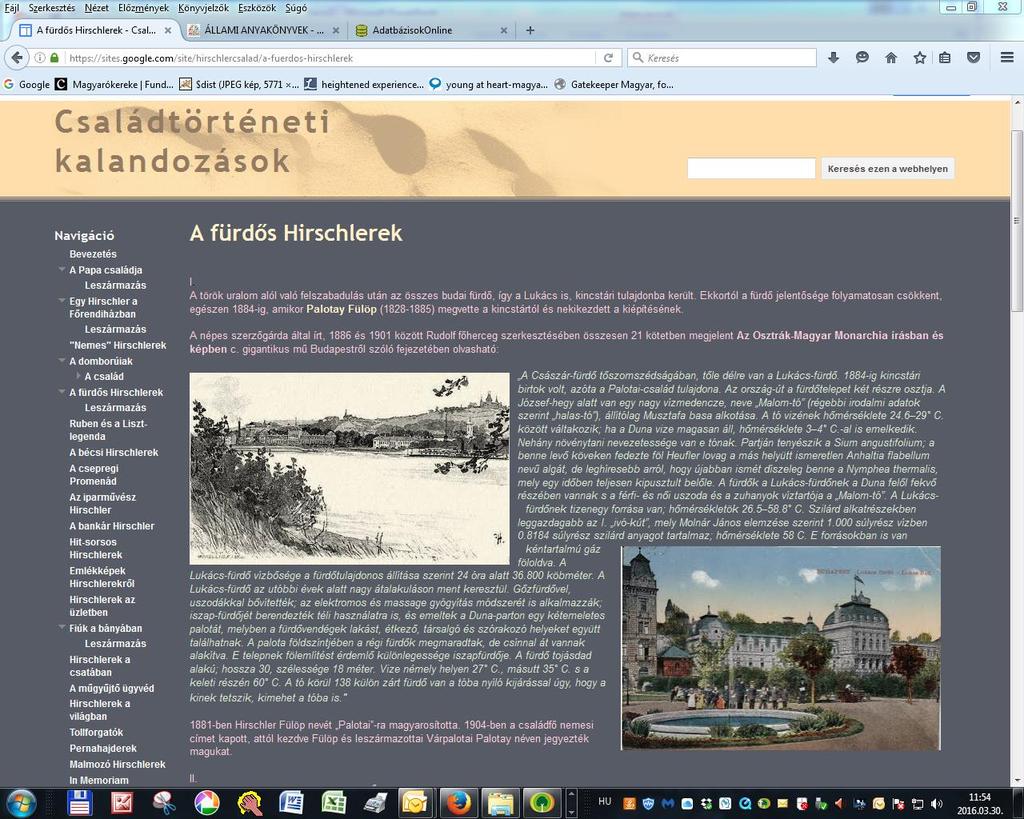The width and height of the screenshot is (1024, 819).
Task: Show site information for this page
Action: click(x=40, y=57)
